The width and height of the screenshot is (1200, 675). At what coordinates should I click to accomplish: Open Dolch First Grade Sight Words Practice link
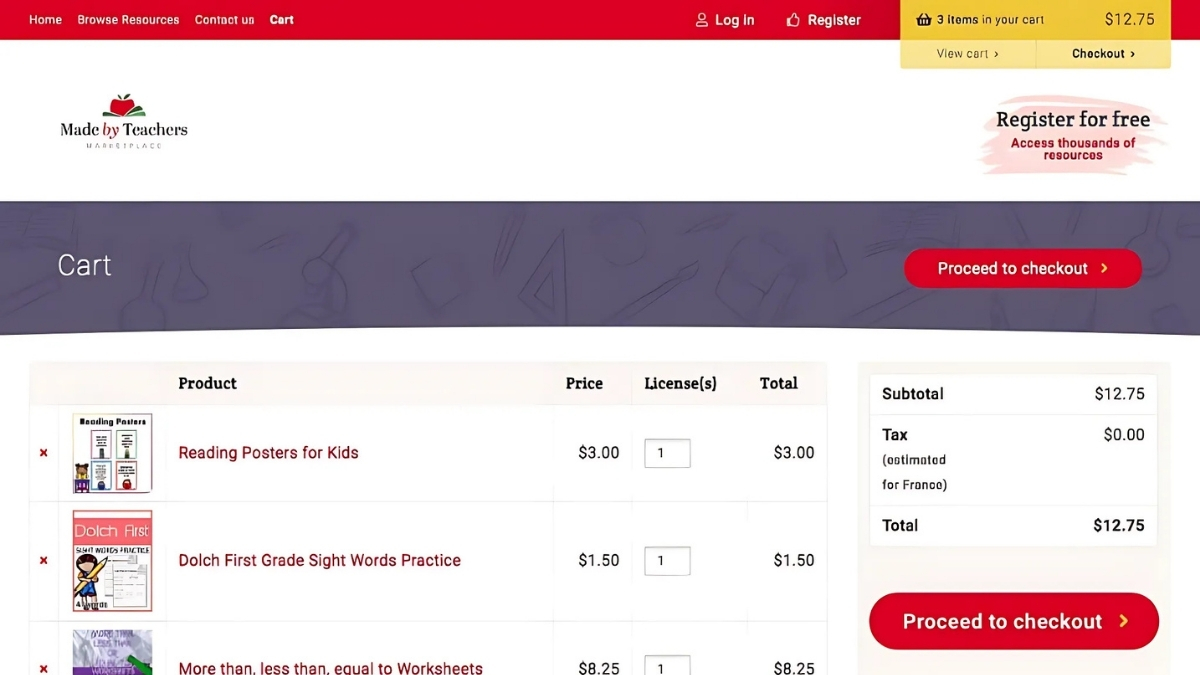pyautogui.click(x=319, y=561)
